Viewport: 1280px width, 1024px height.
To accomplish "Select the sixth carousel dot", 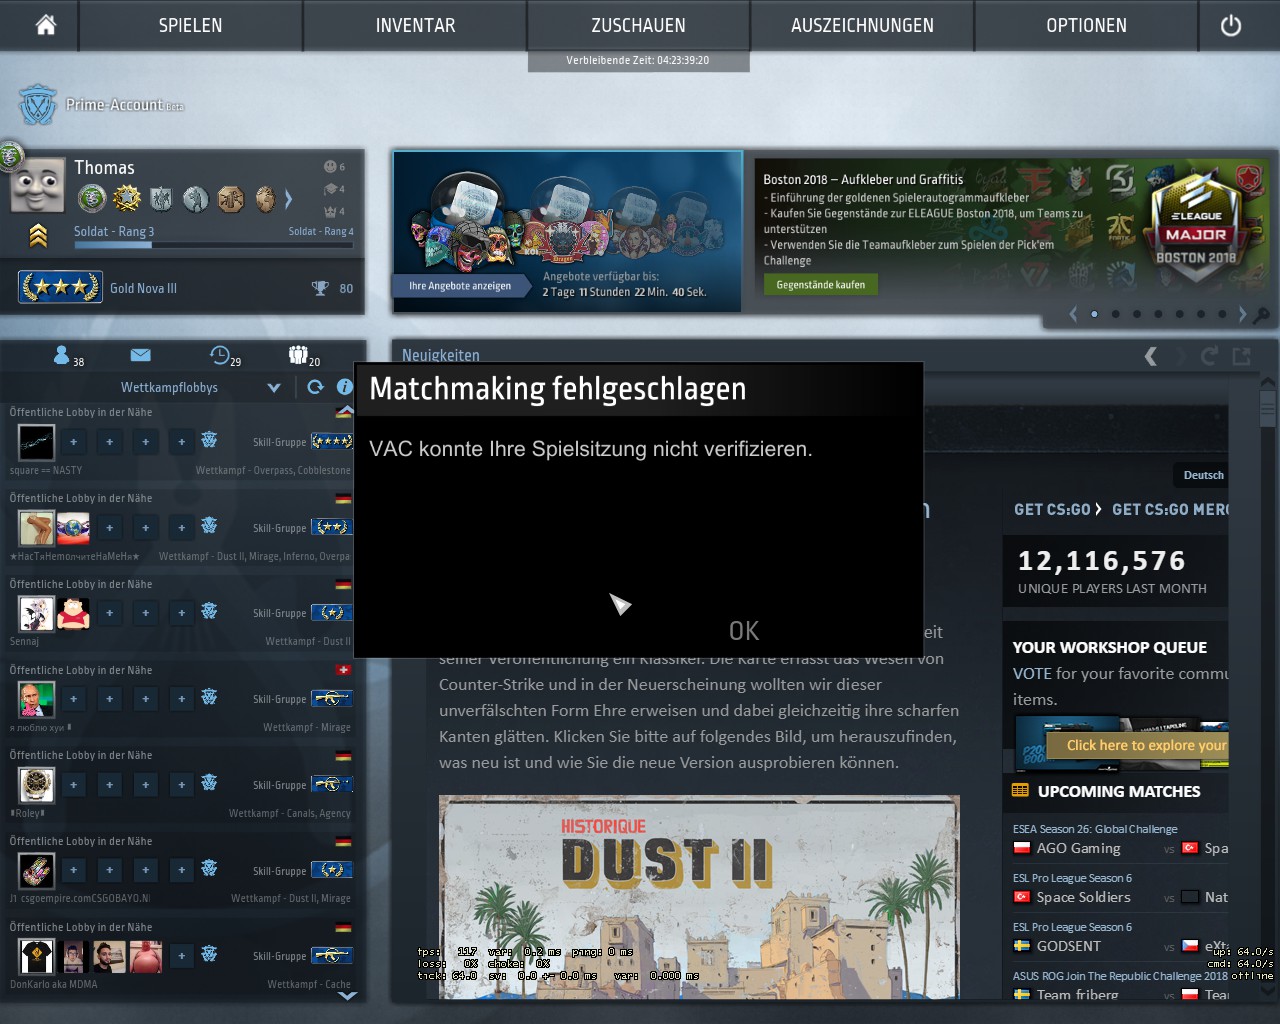I will [1201, 314].
